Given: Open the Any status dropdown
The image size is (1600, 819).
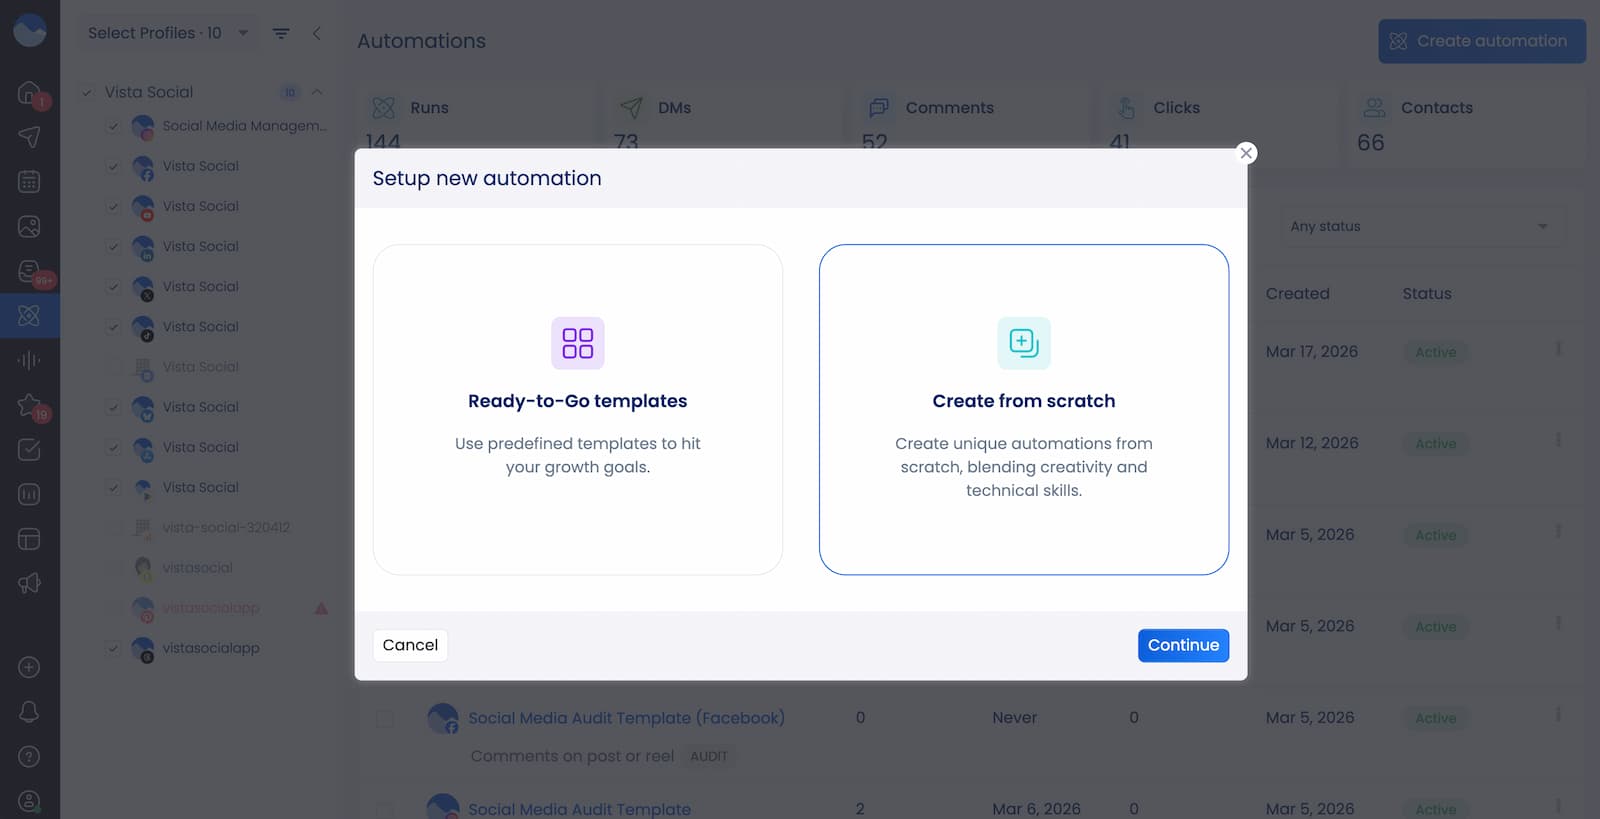Looking at the screenshot, I should pos(1423,226).
